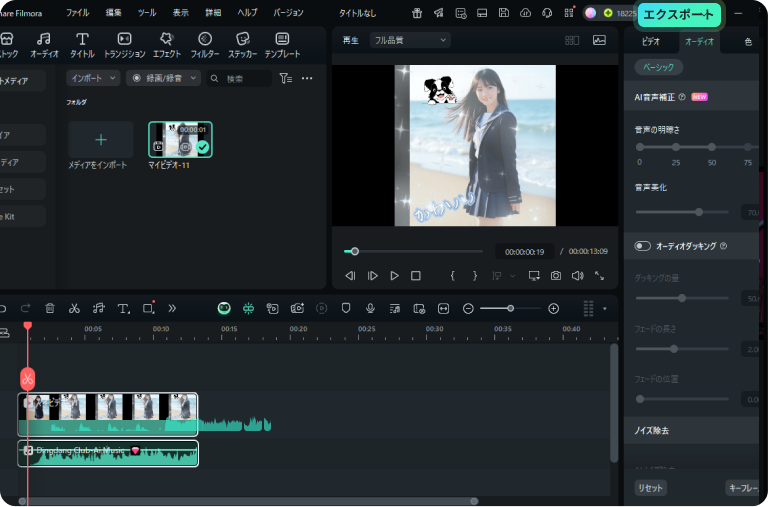Open the 表示 menu

(180, 13)
